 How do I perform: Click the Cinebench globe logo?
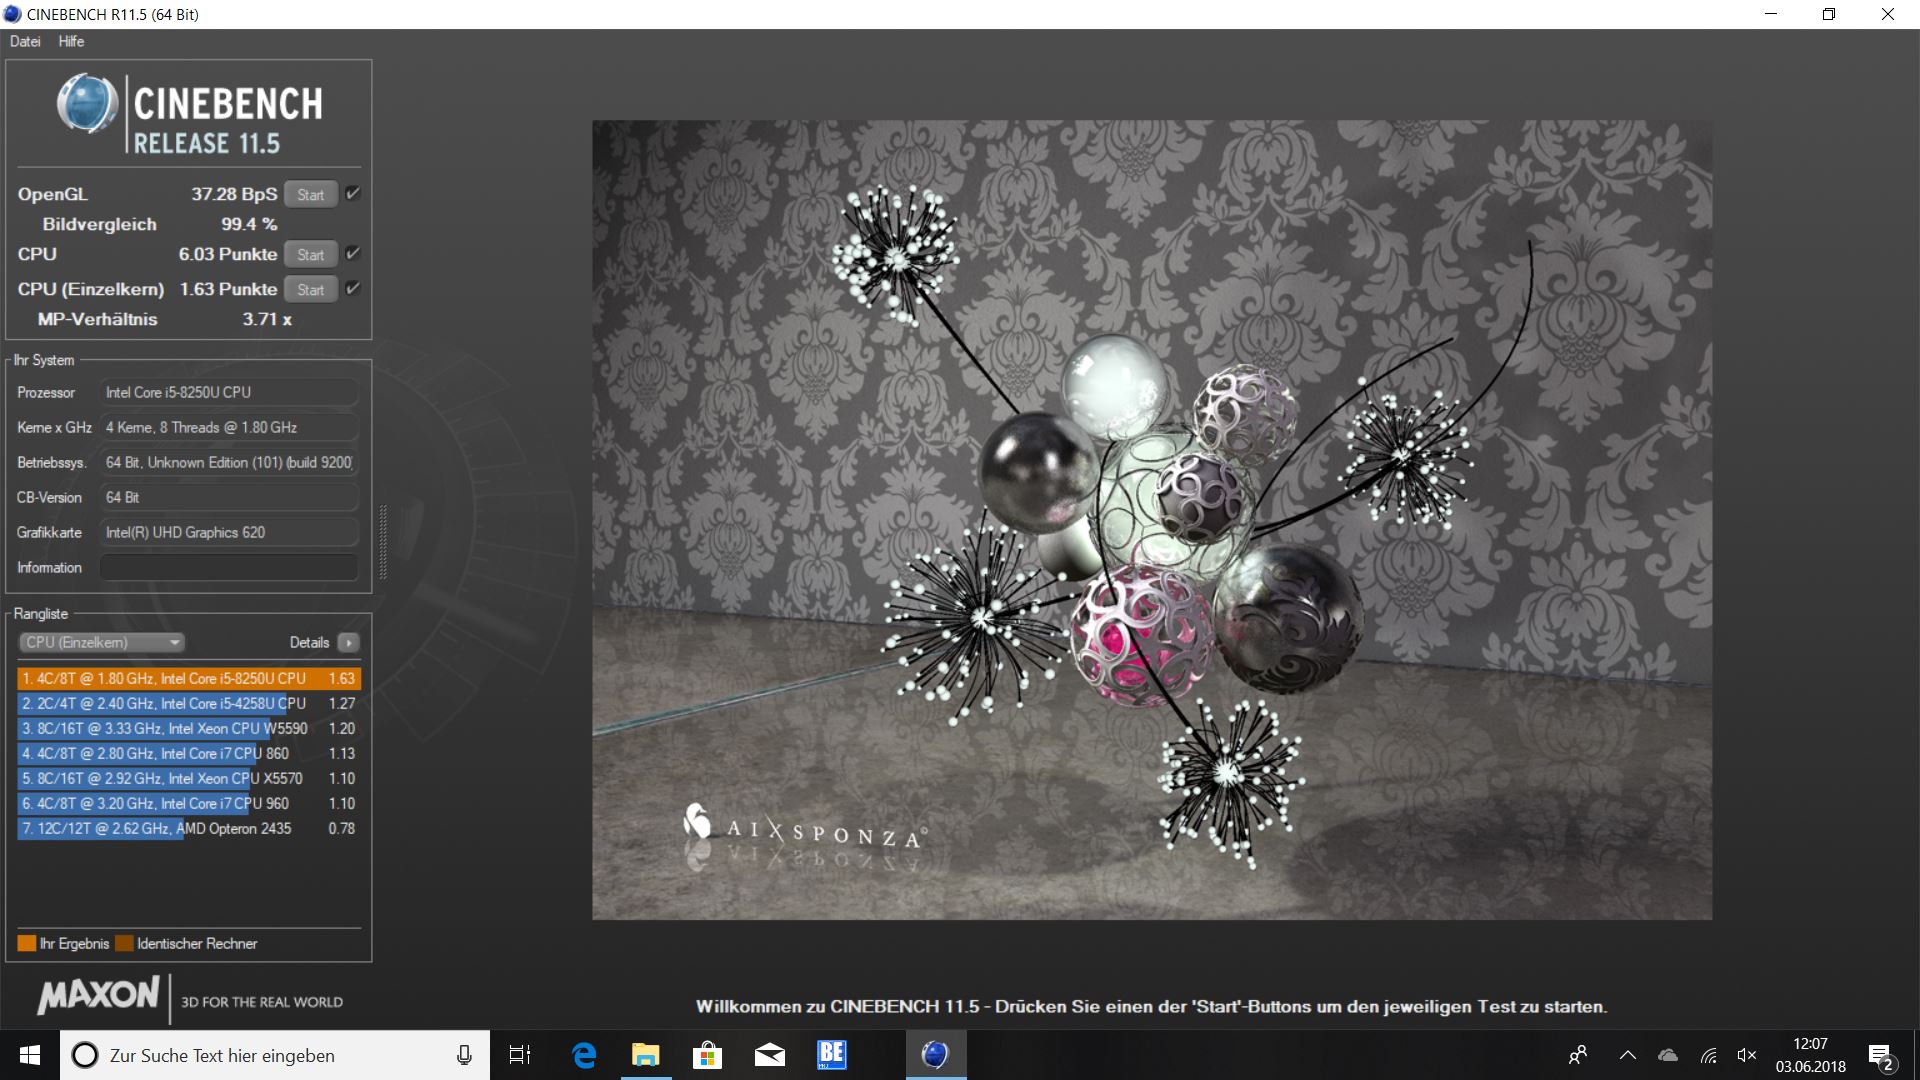(88, 104)
